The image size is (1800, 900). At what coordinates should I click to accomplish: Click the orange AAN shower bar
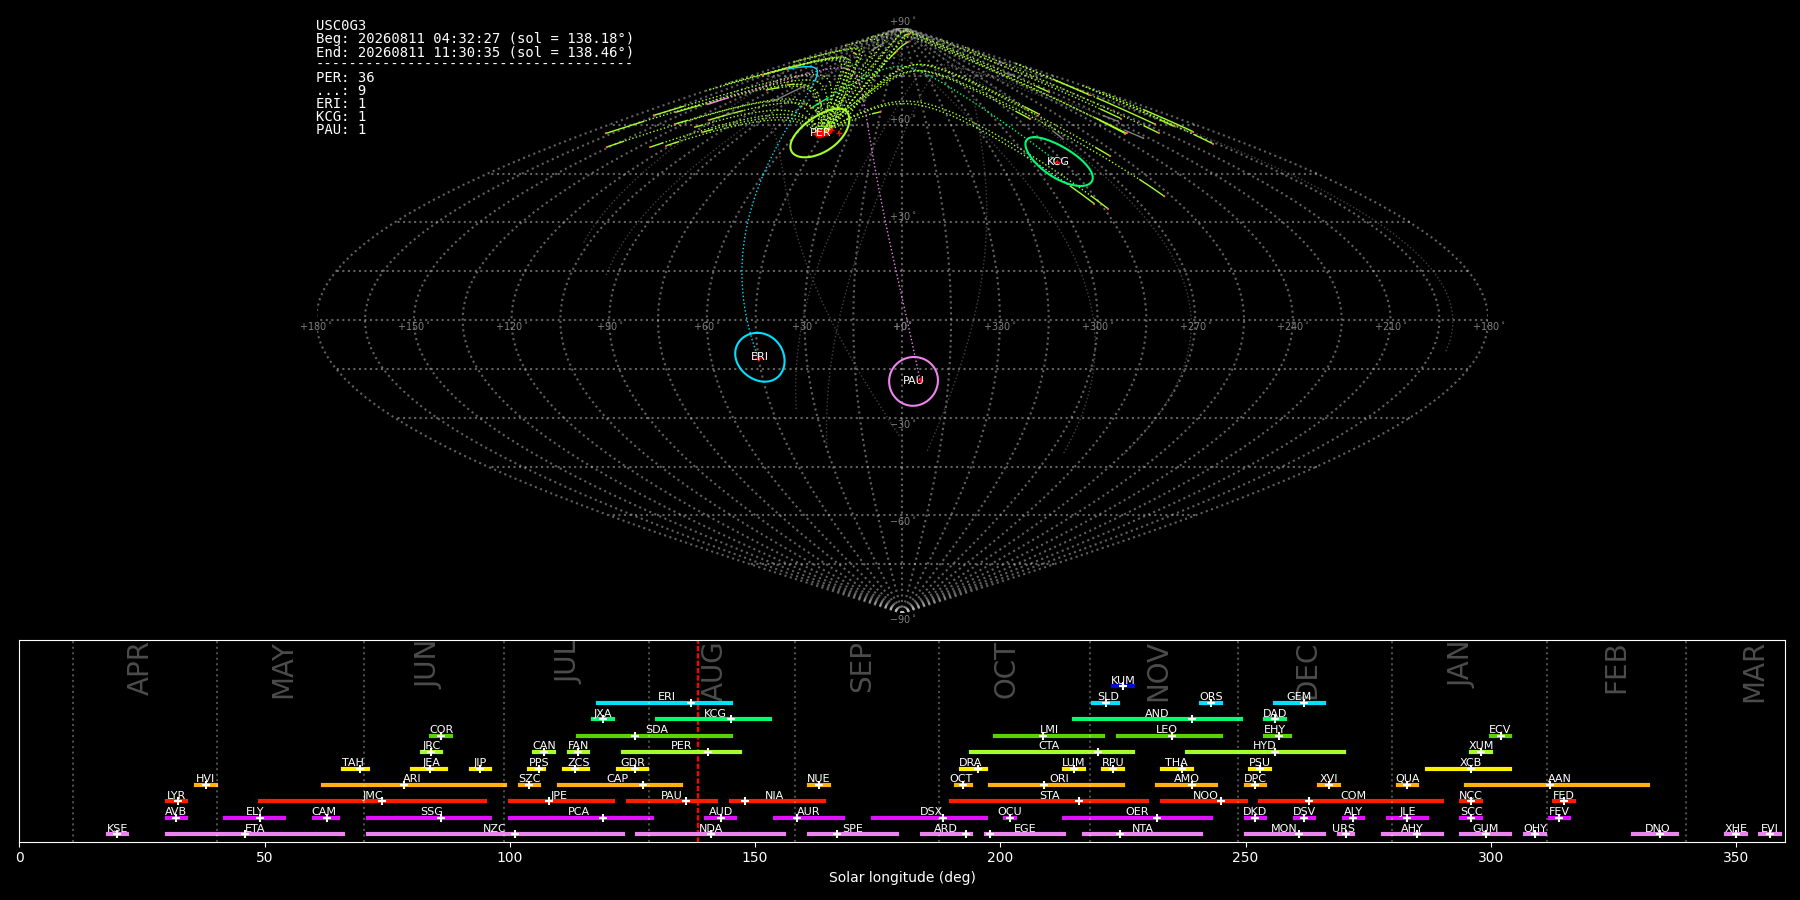1557,785
